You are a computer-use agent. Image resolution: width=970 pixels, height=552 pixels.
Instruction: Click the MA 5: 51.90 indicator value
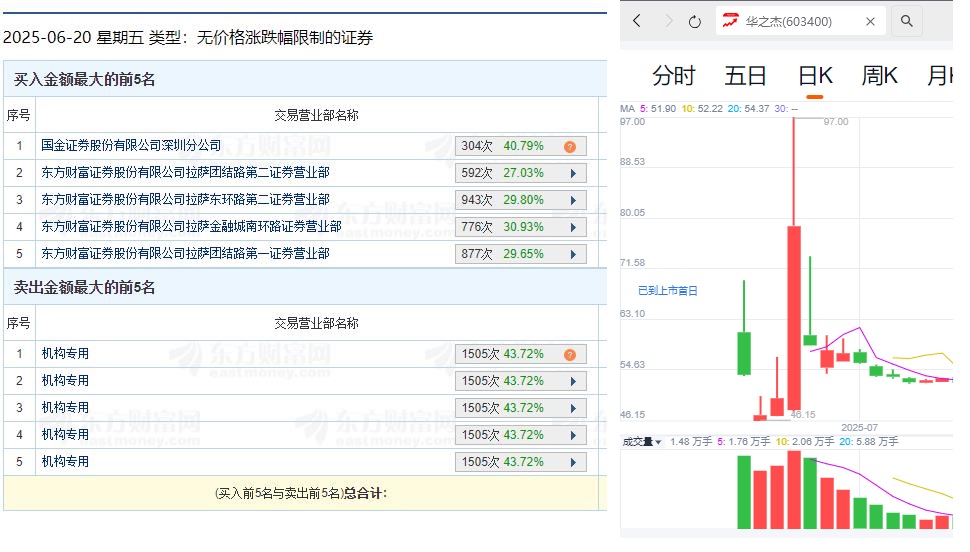click(658, 109)
